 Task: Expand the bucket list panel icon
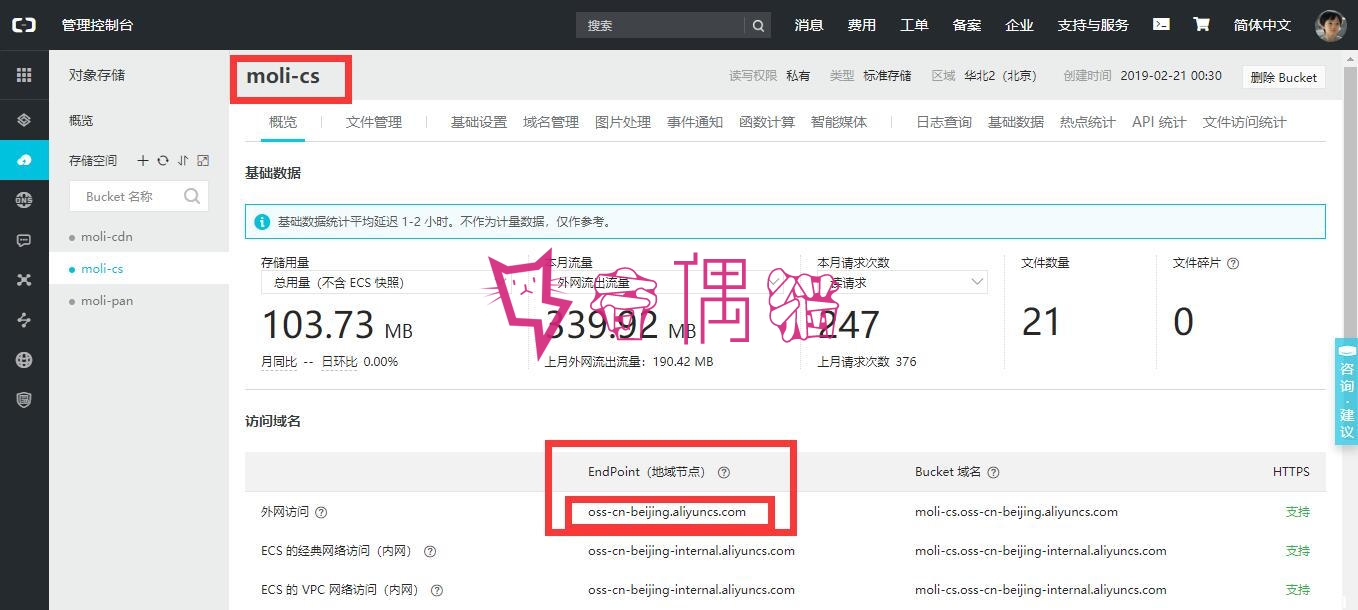[x=203, y=160]
